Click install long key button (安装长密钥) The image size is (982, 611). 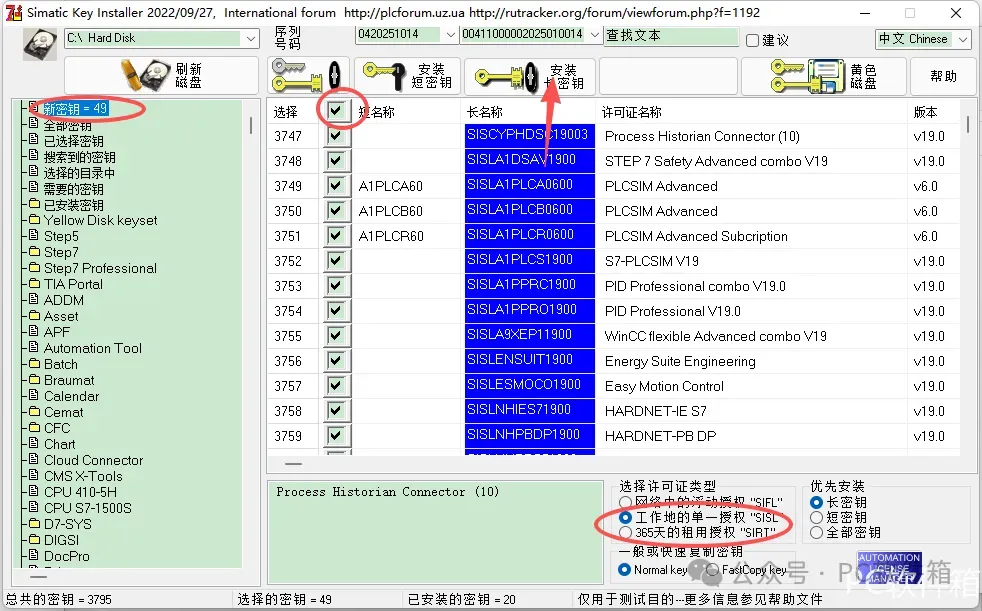pos(530,76)
